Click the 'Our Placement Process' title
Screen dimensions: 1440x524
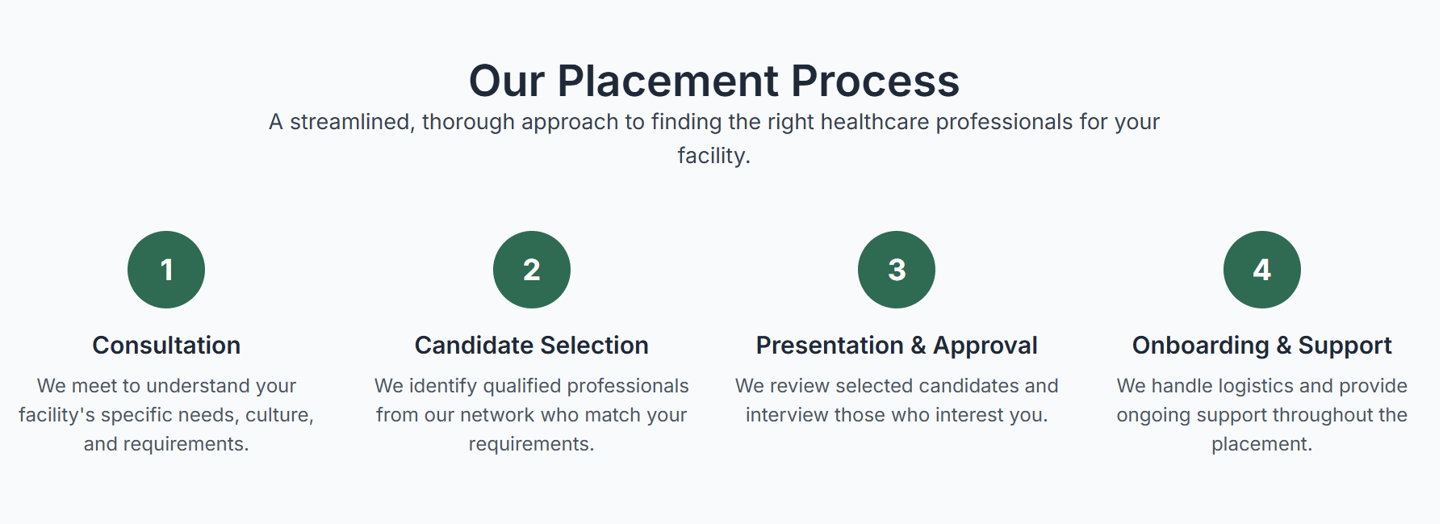pos(714,80)
